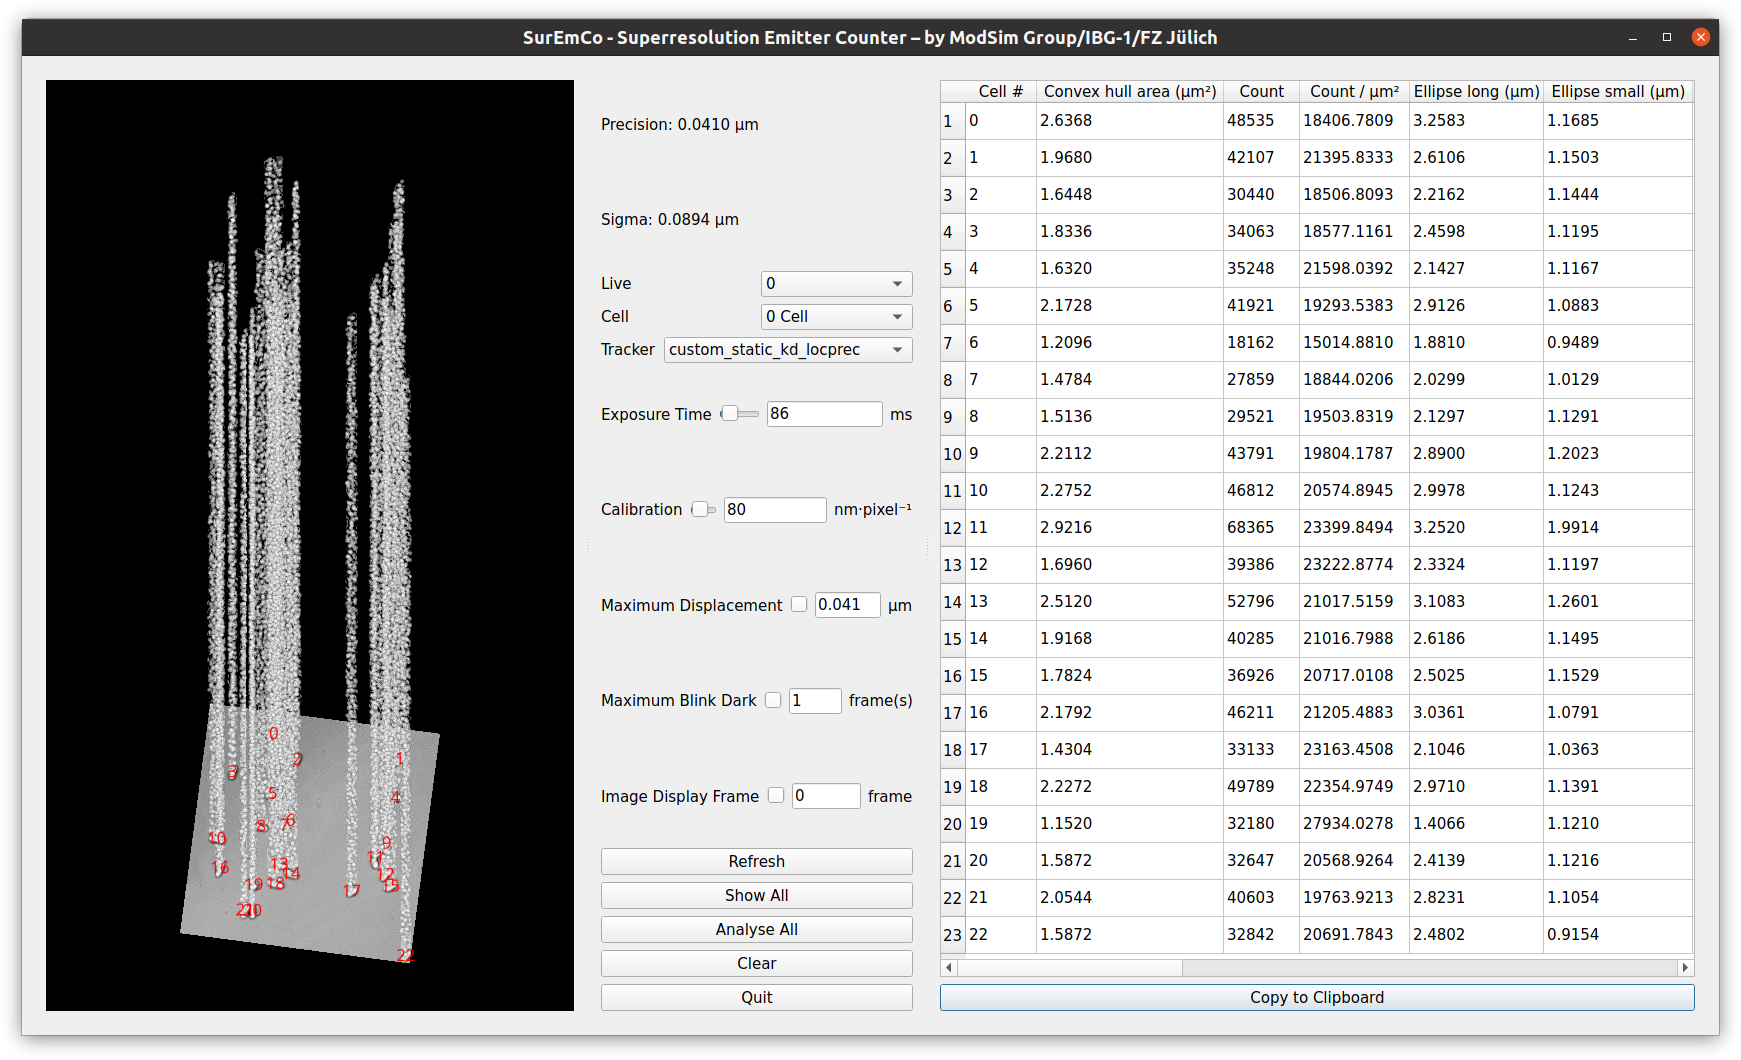Enable the Maximum Displacement checkbox
The height and width of the screenshot is (1060, 1741).
tap(799, 604)
